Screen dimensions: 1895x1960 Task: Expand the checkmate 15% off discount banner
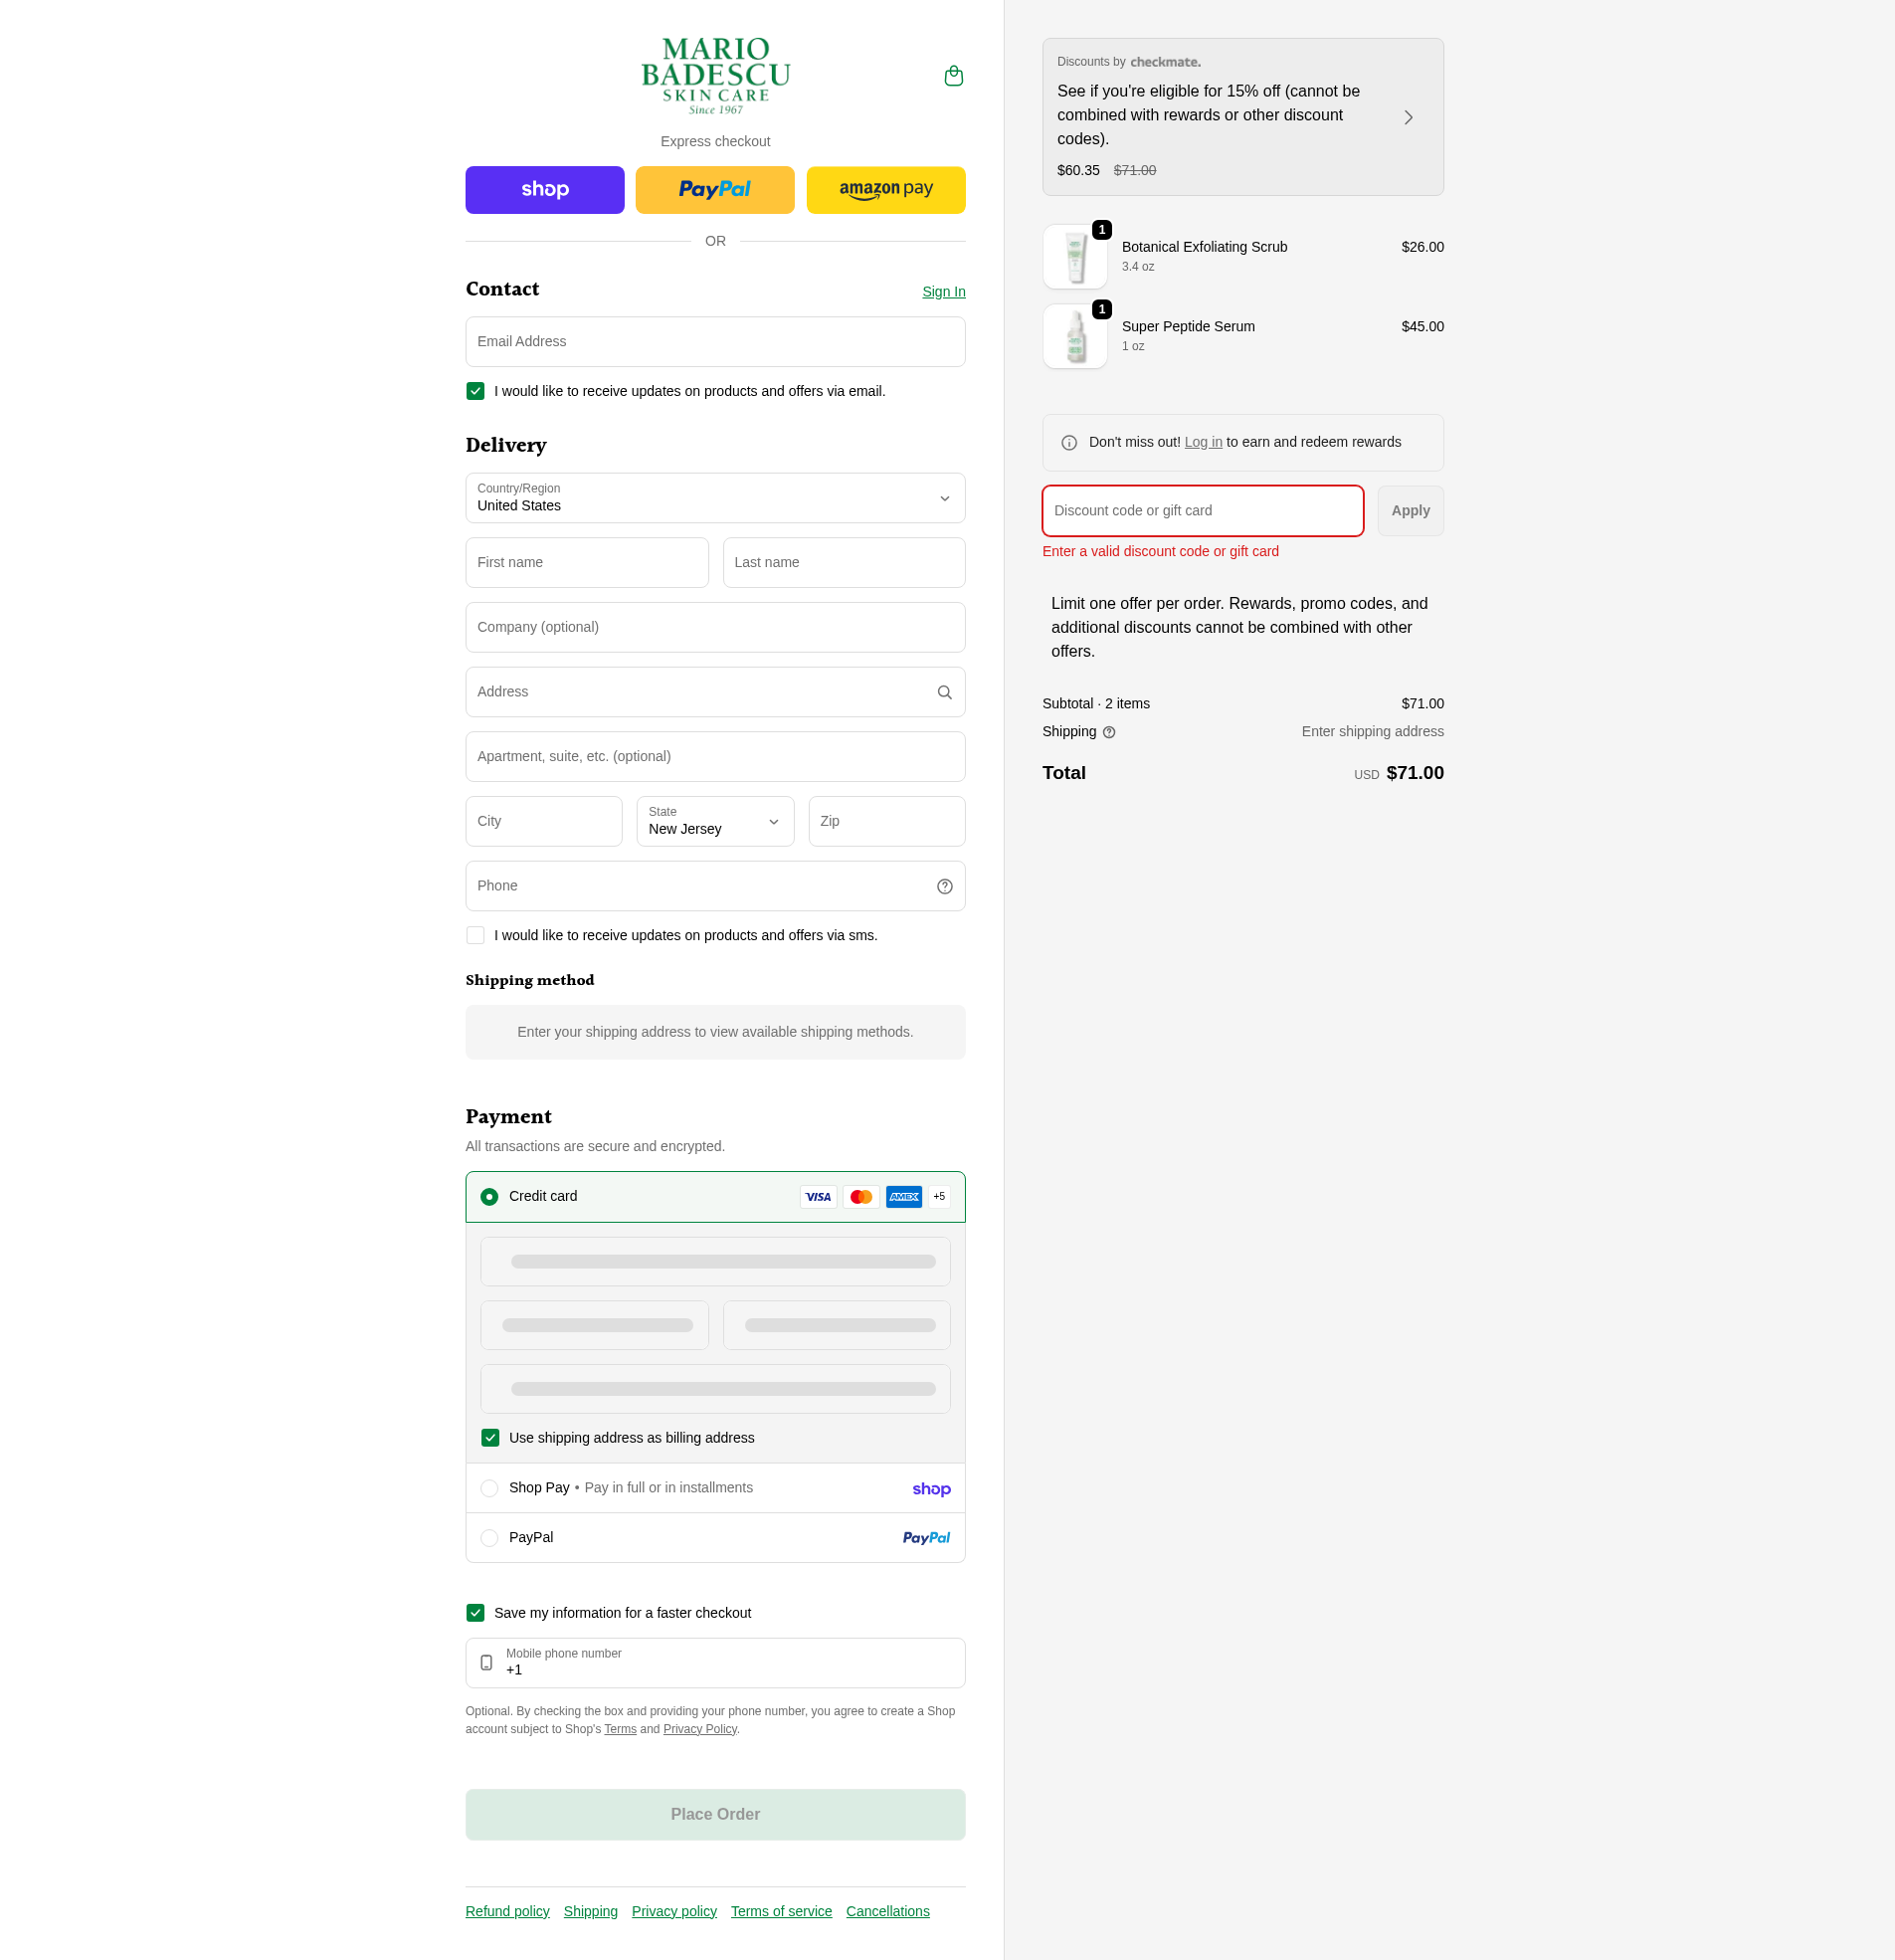point(1242,117)
